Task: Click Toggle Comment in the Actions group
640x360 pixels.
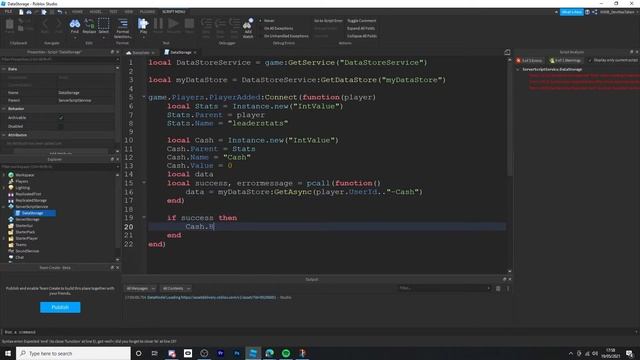Action: (x=361, y=20)
